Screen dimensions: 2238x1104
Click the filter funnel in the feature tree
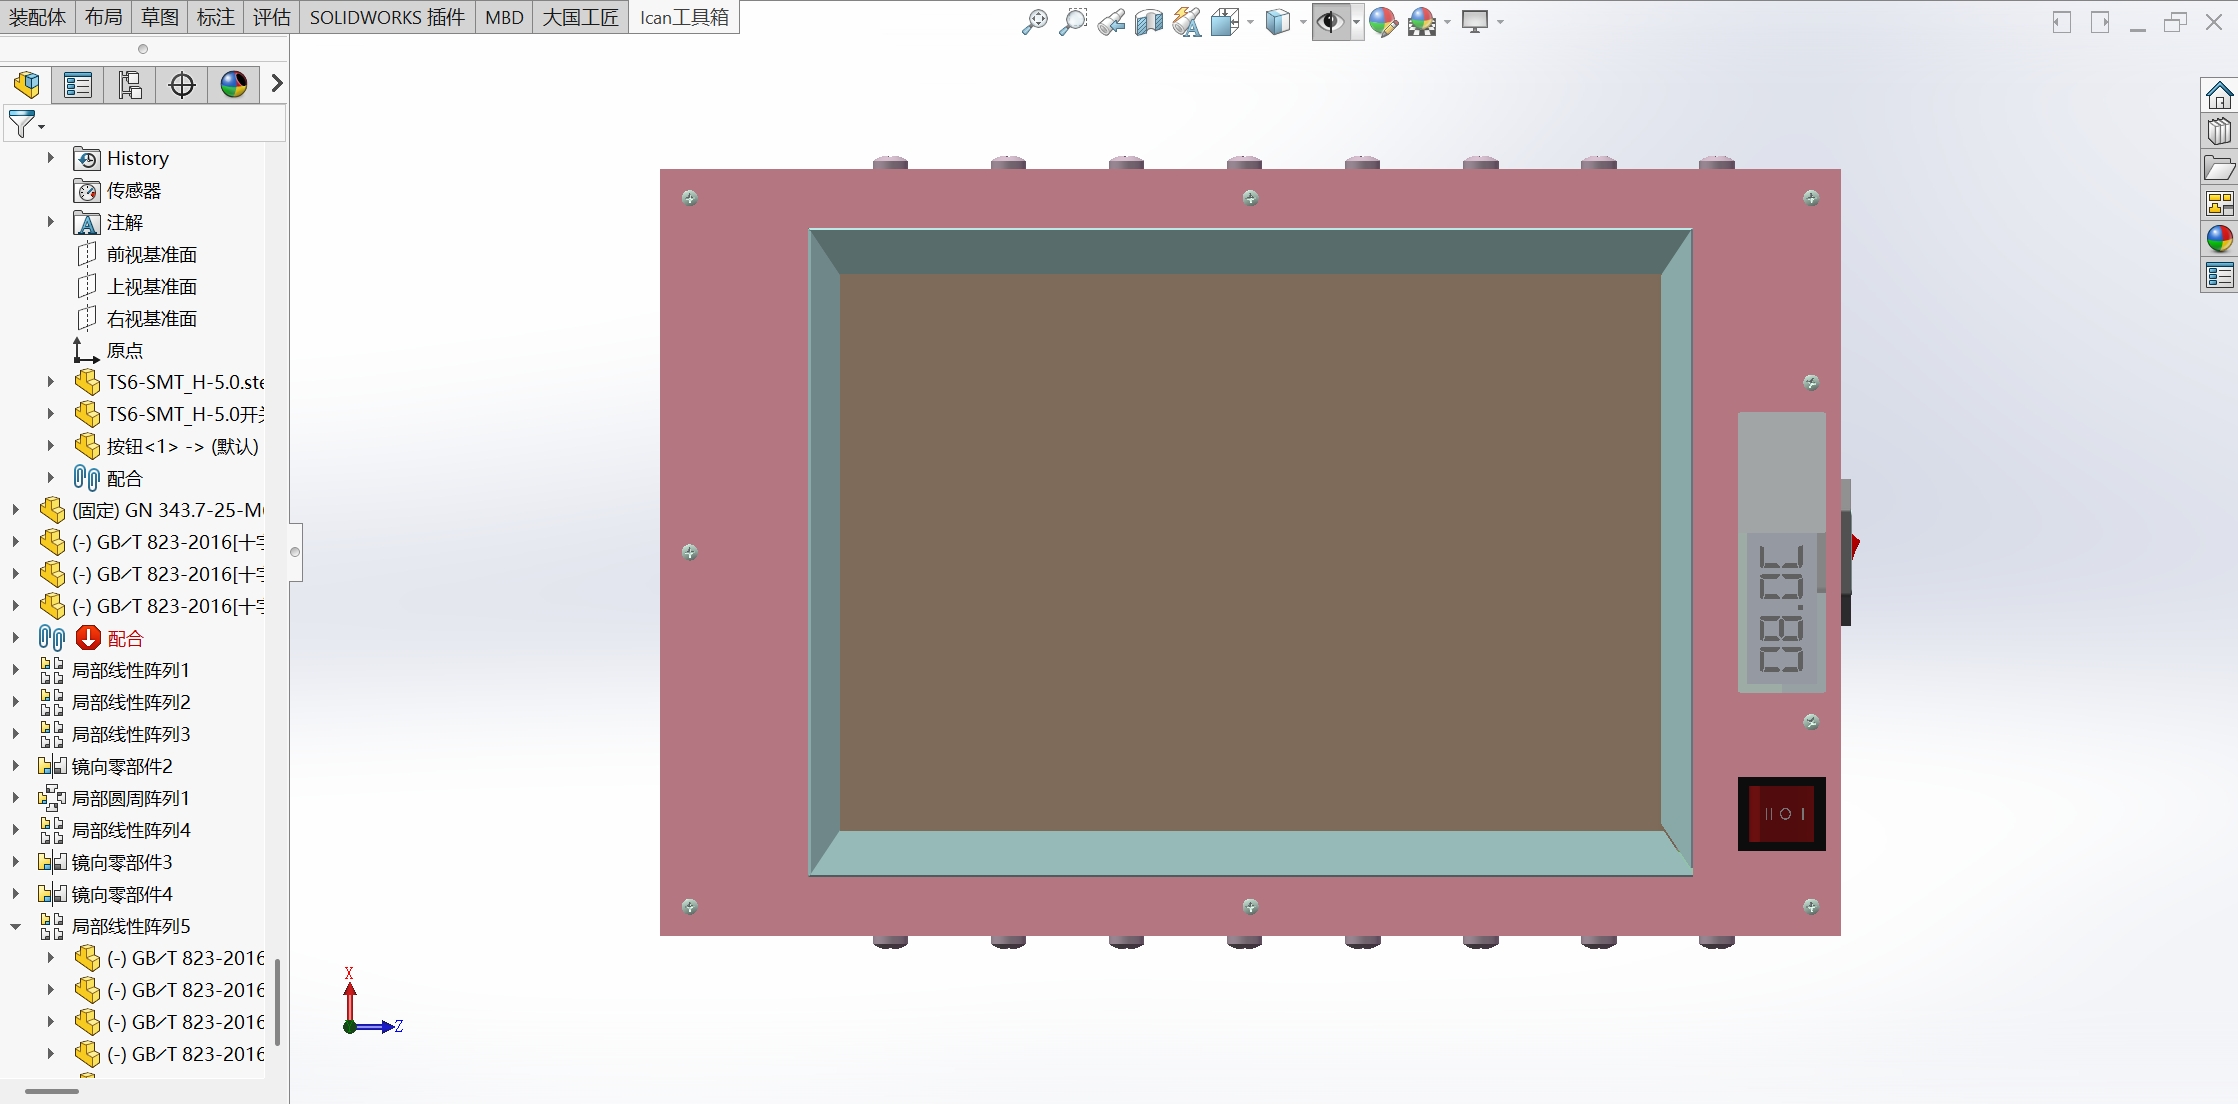pos(22,124)
